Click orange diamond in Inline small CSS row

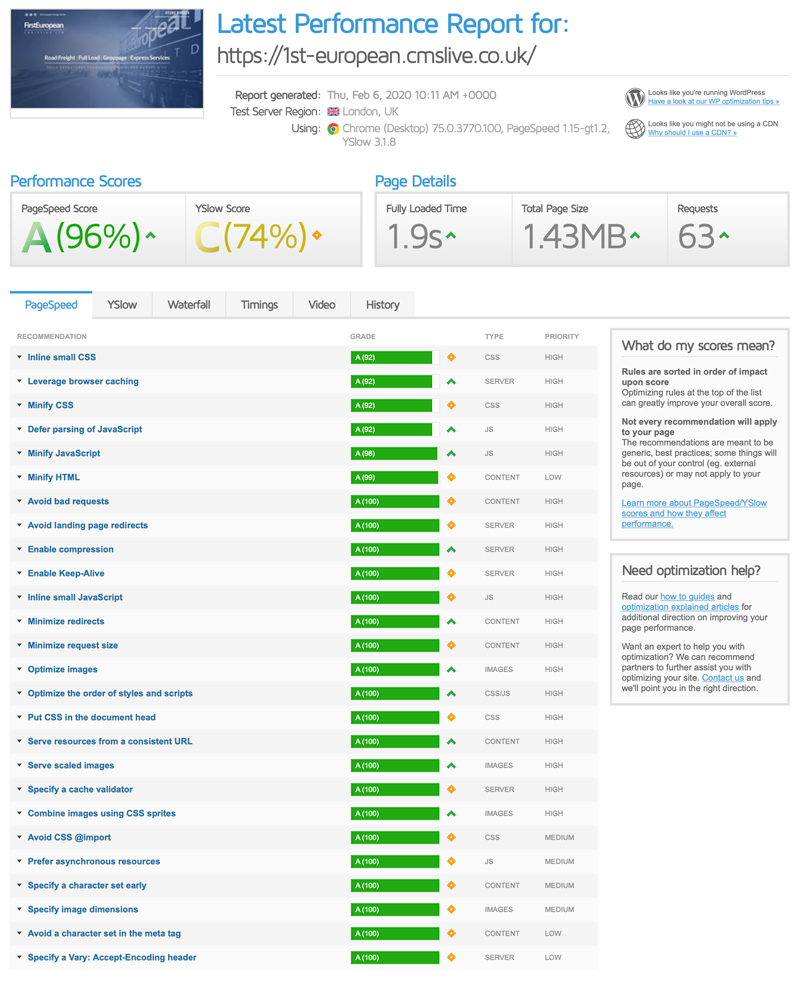pyautogui.click(x=451, y=357)
